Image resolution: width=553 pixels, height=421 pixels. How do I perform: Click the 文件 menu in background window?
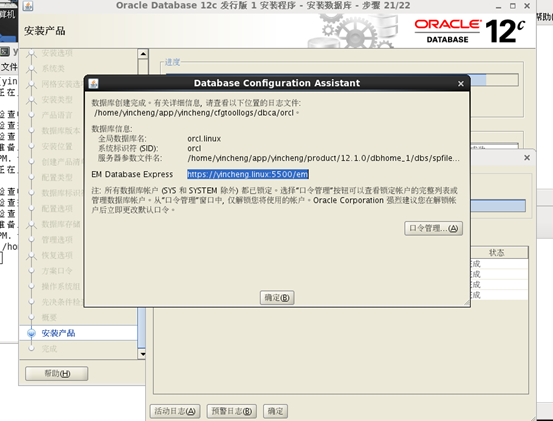pos(9,67)
